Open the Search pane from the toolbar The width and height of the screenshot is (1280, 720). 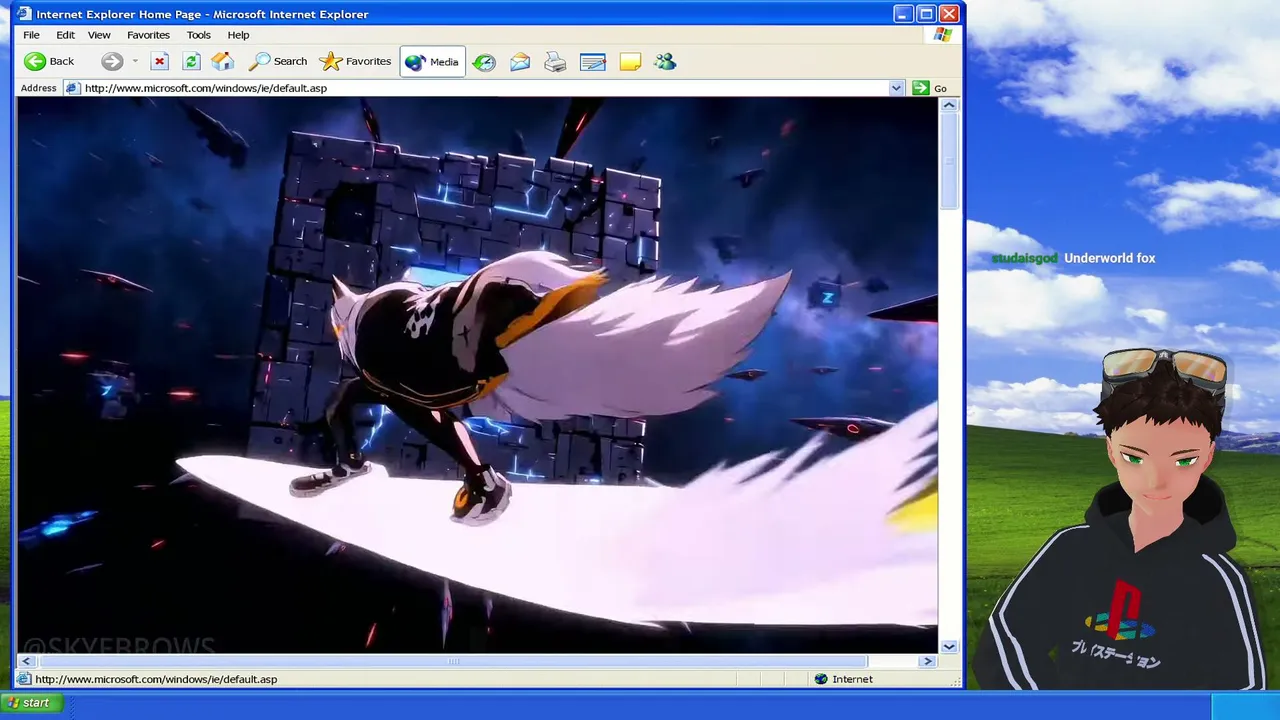[x=278, y=62]
